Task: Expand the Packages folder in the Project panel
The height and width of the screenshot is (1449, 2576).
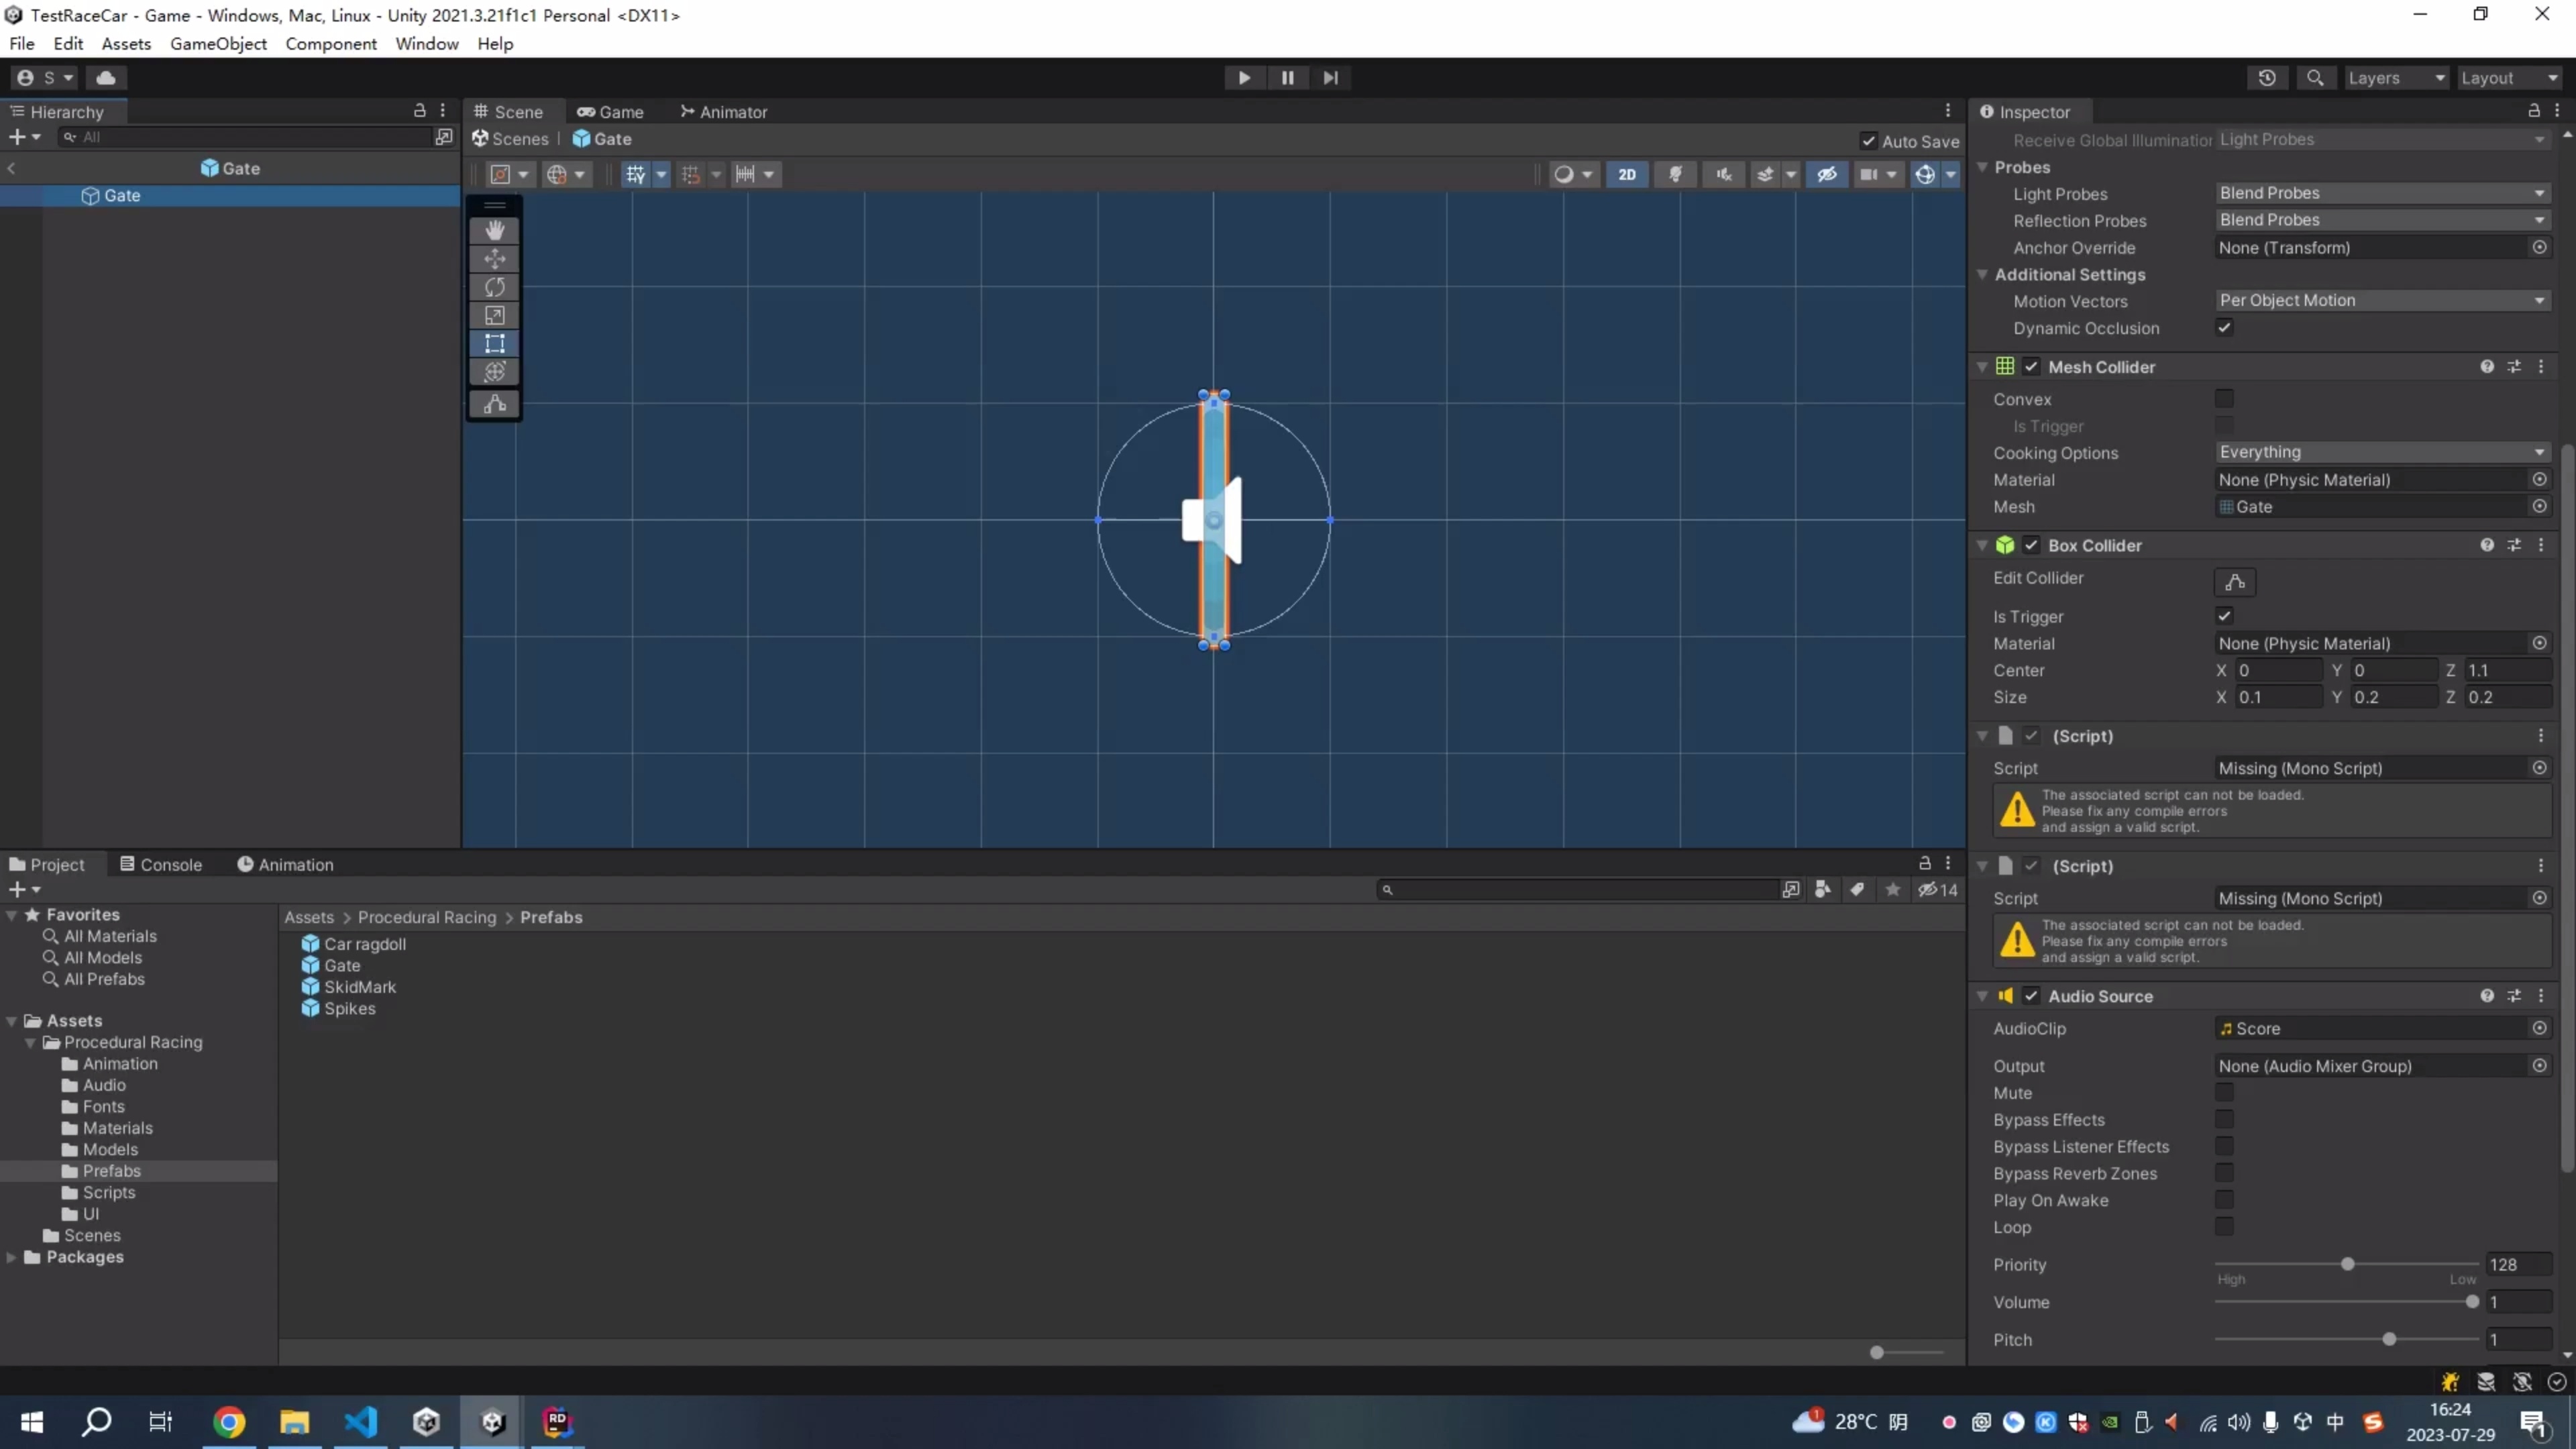Action: (x=11, y=1257)
